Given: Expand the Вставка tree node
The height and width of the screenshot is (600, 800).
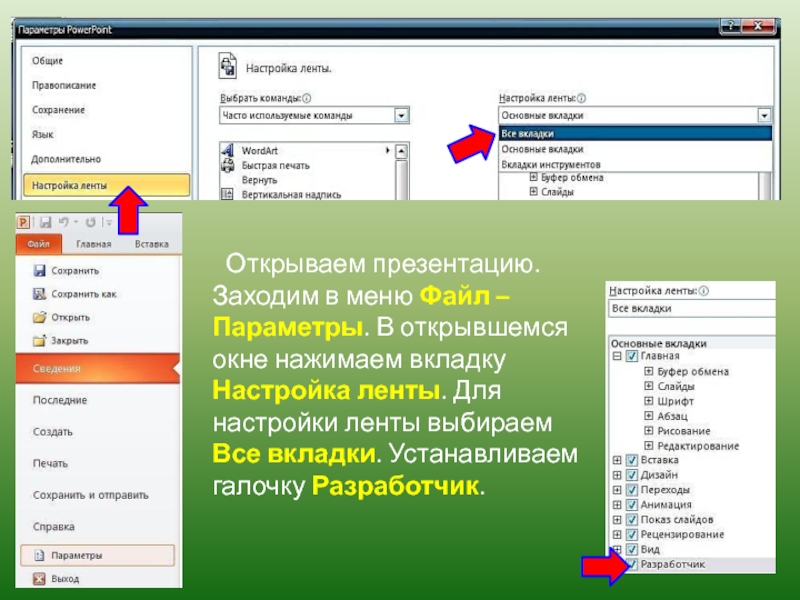Looking at the screenshot, I should tap(617, 460).
